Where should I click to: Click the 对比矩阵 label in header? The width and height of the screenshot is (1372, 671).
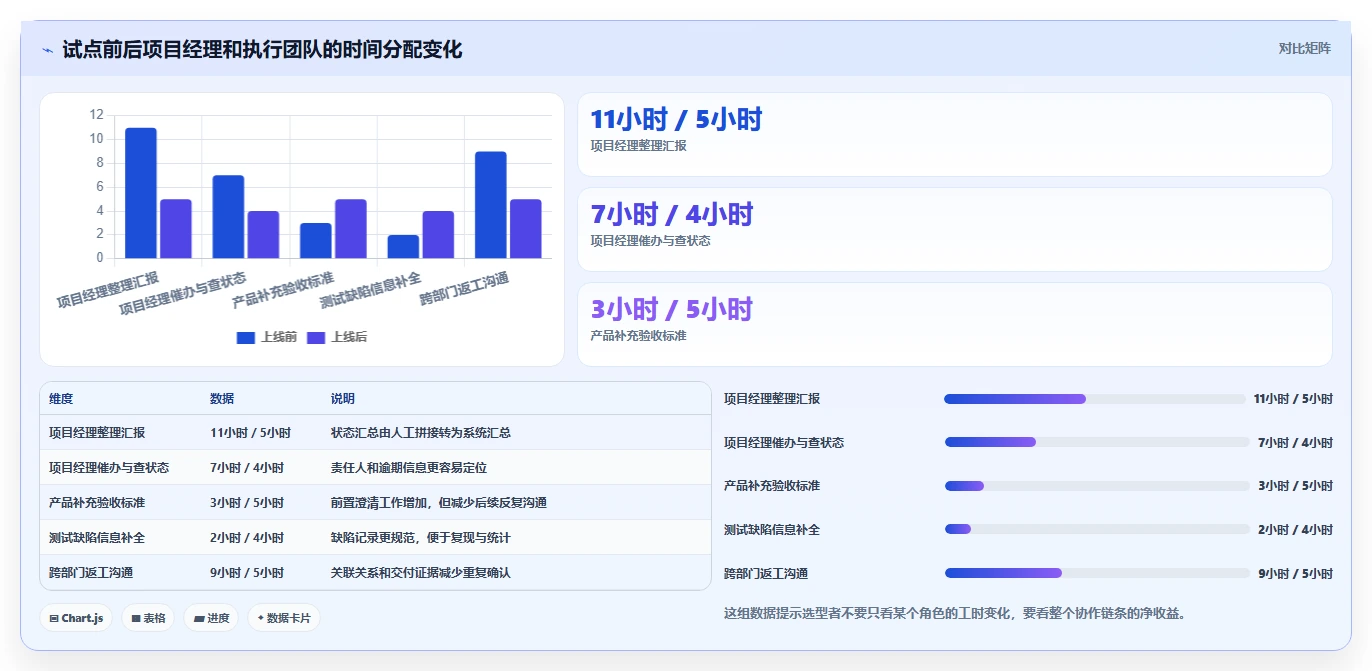click(1305, 48)
